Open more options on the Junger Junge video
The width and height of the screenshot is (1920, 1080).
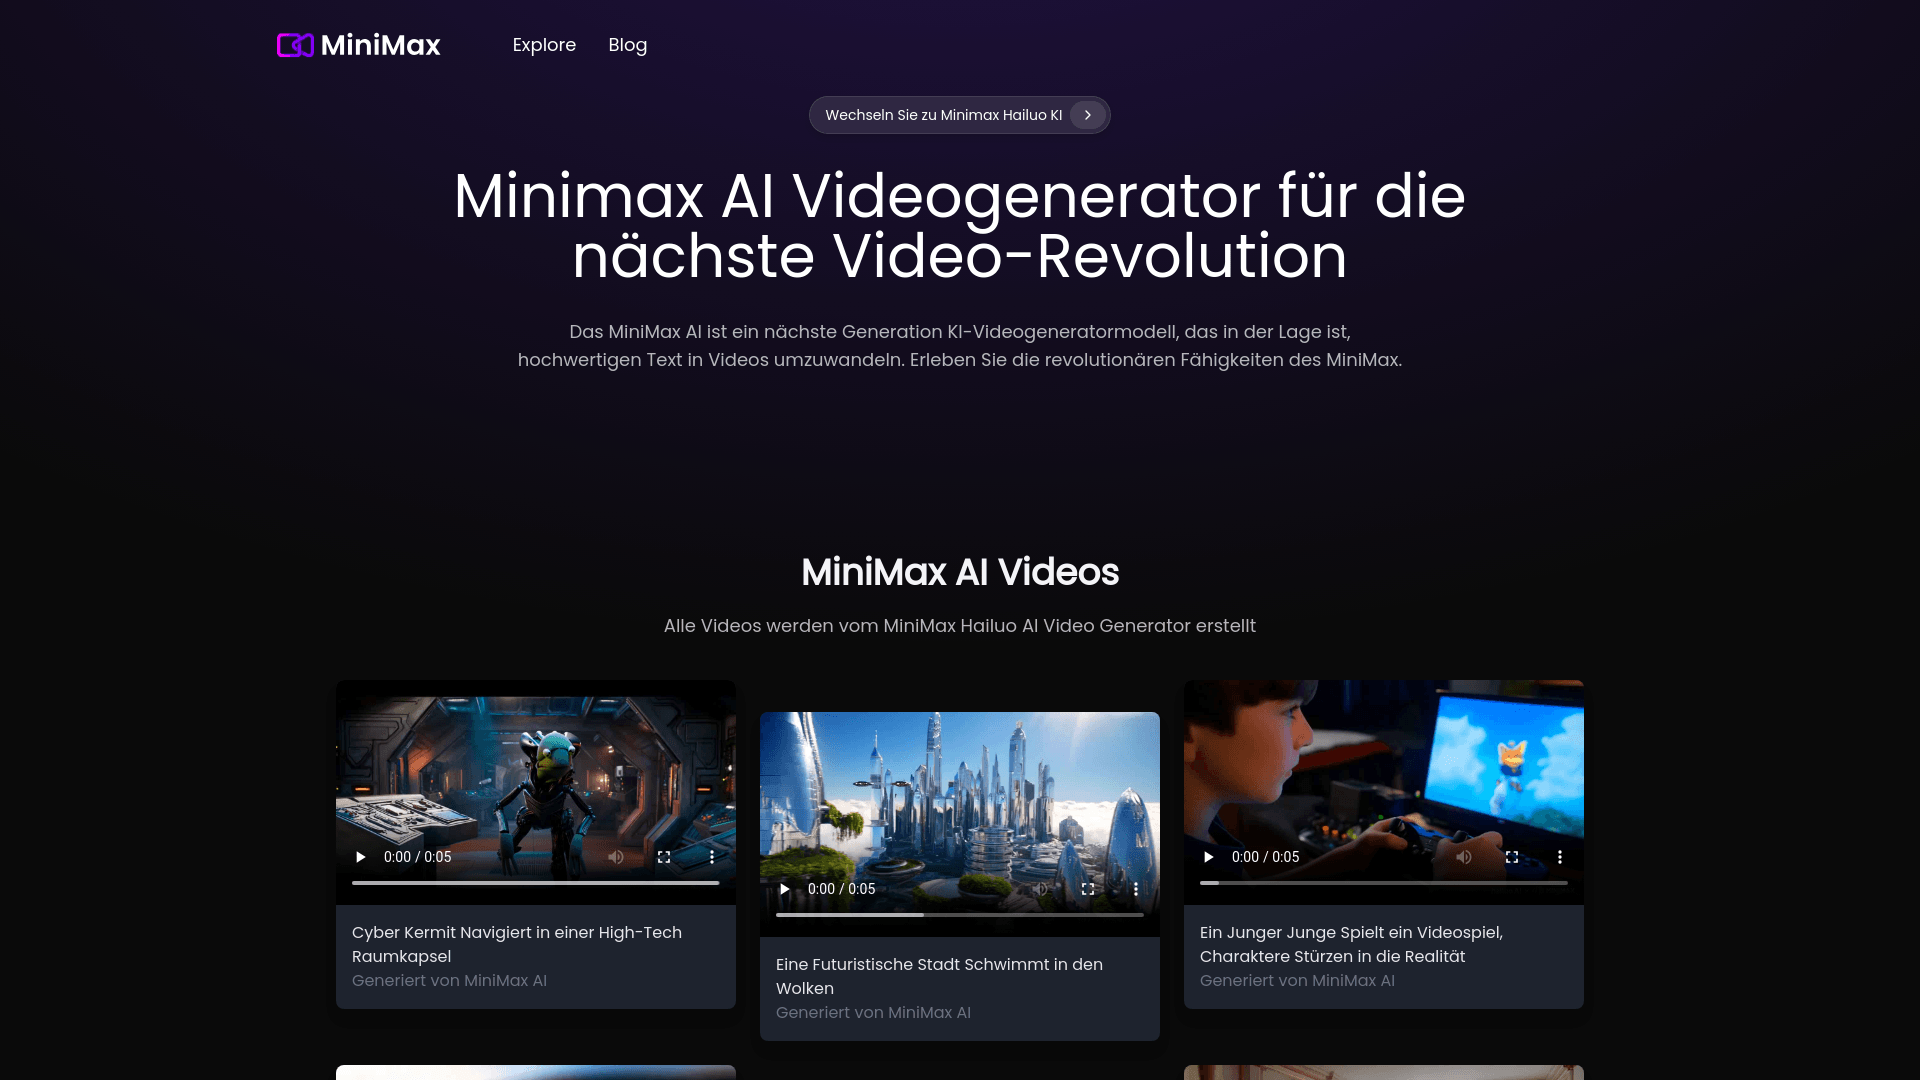[1560, 857]
